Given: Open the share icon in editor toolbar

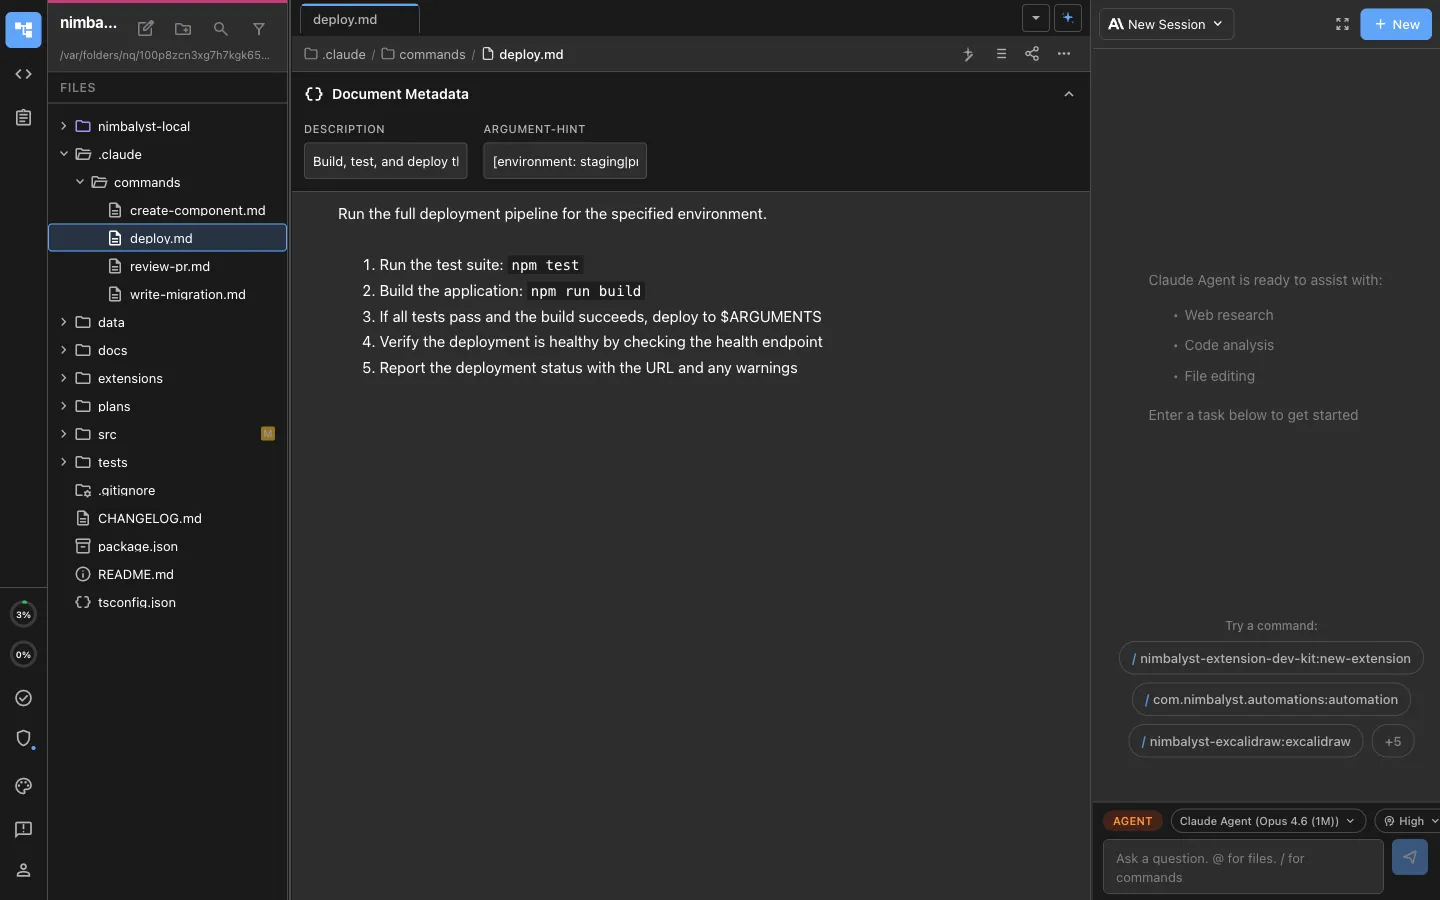Looking at the screenshot, I should [x=1032, y=54].
